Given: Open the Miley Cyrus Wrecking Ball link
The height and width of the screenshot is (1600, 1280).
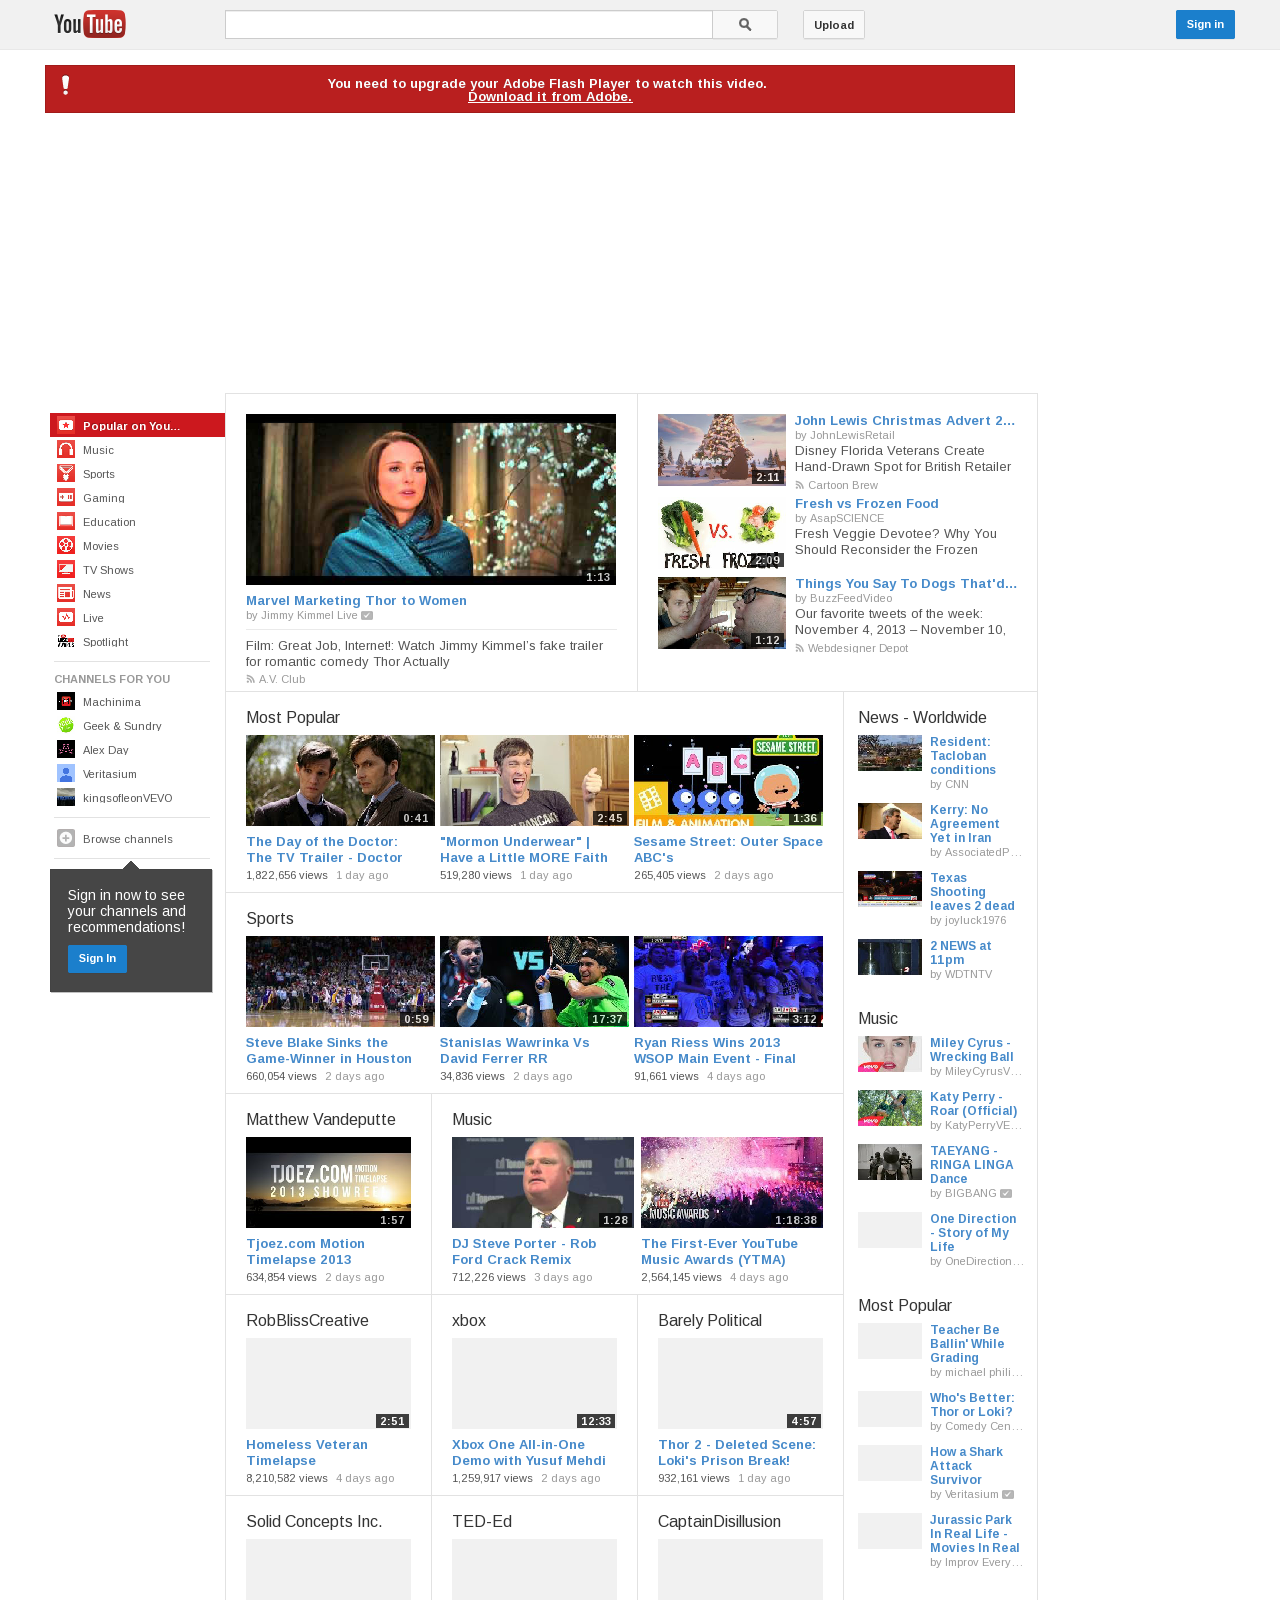Looking at the screenshot, I should pyautogui.click(x=972, y=1050).
